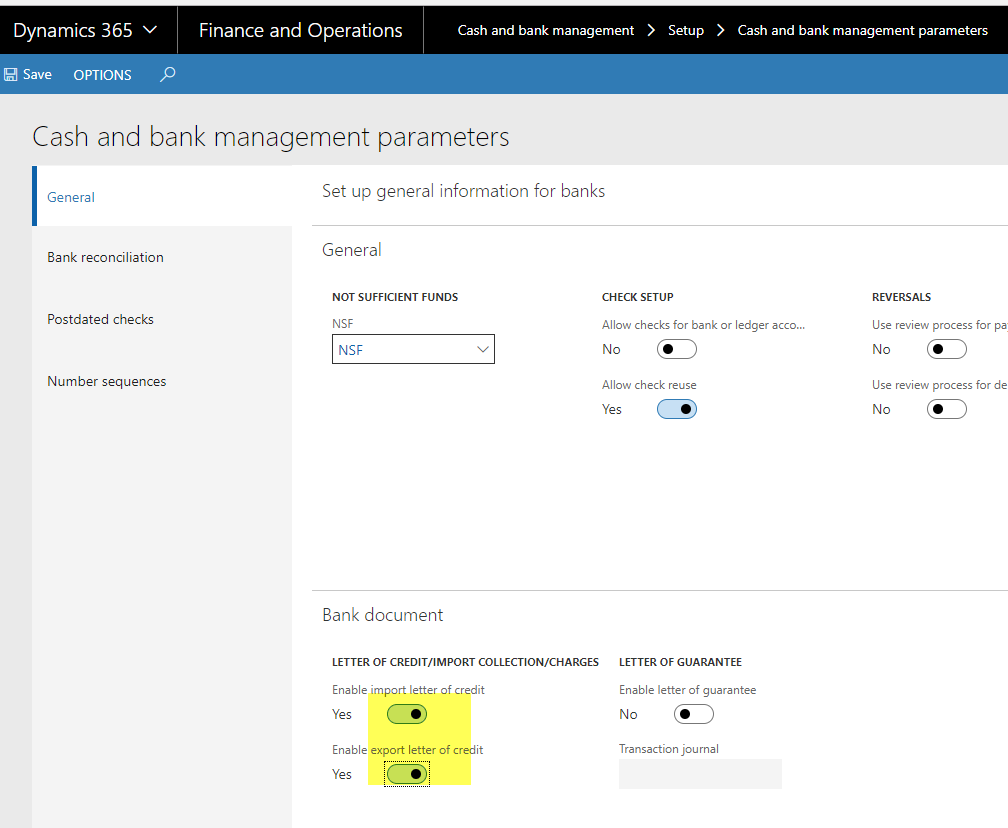The height and width of the screenshot is (828, 1008).
Task: Disable Enable import letter of credit
Action: [407, 714]
